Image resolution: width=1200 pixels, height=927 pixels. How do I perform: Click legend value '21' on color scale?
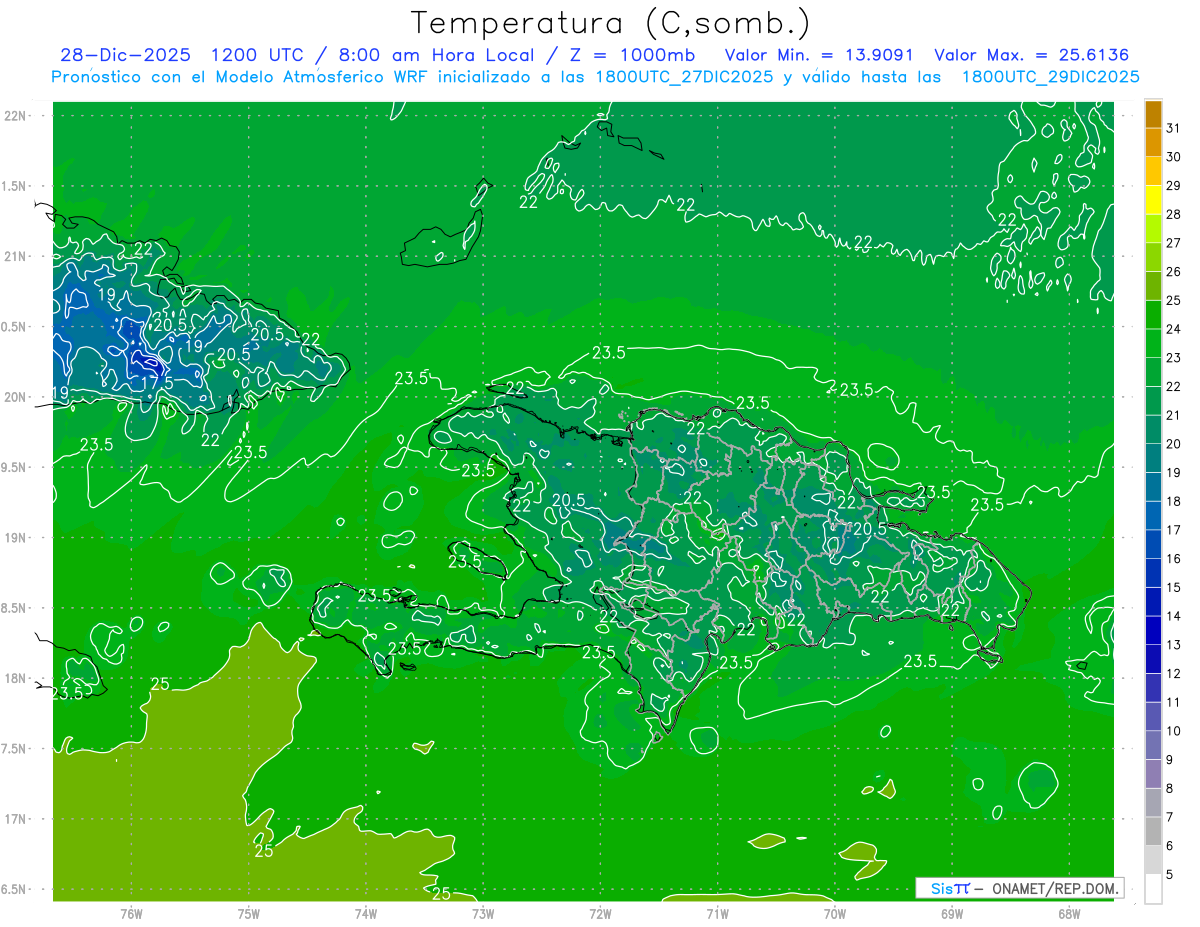(1173, 415)
